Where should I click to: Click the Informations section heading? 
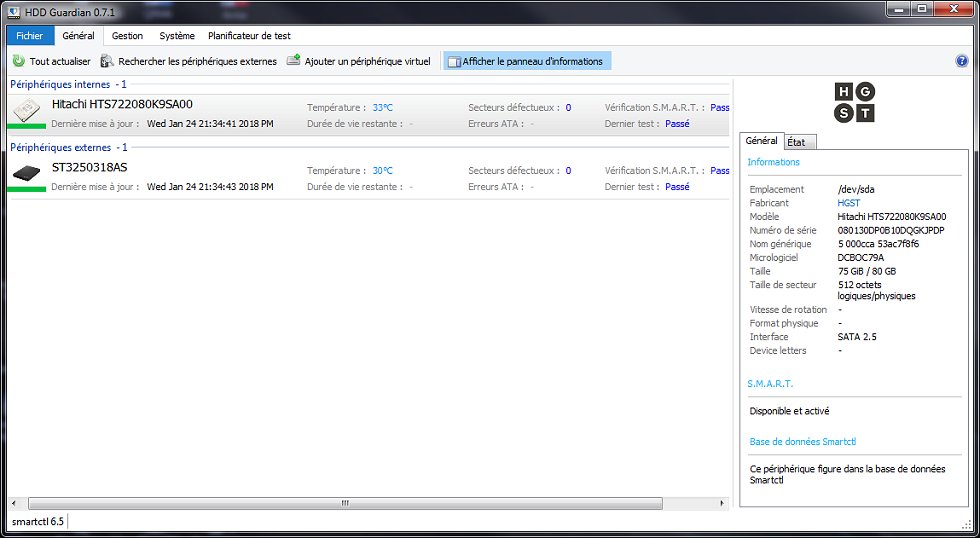pos(773,162)
